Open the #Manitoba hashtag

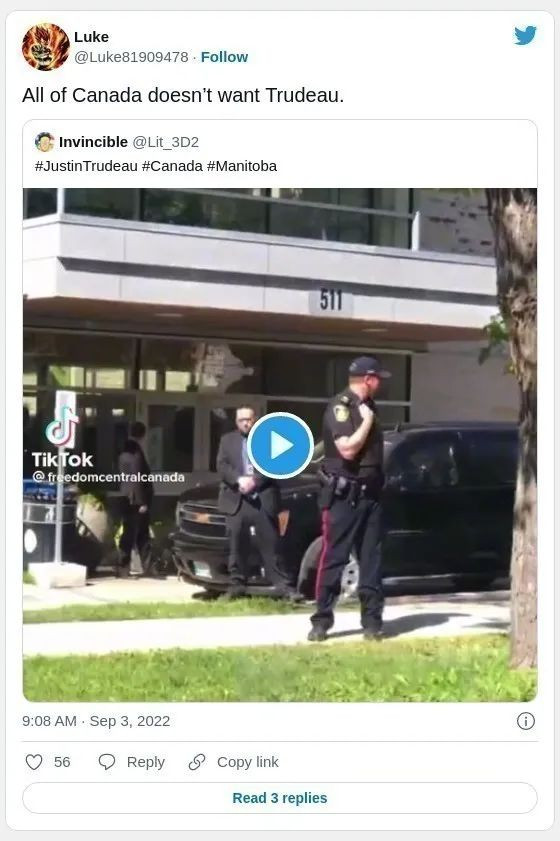tap(242, 166)
